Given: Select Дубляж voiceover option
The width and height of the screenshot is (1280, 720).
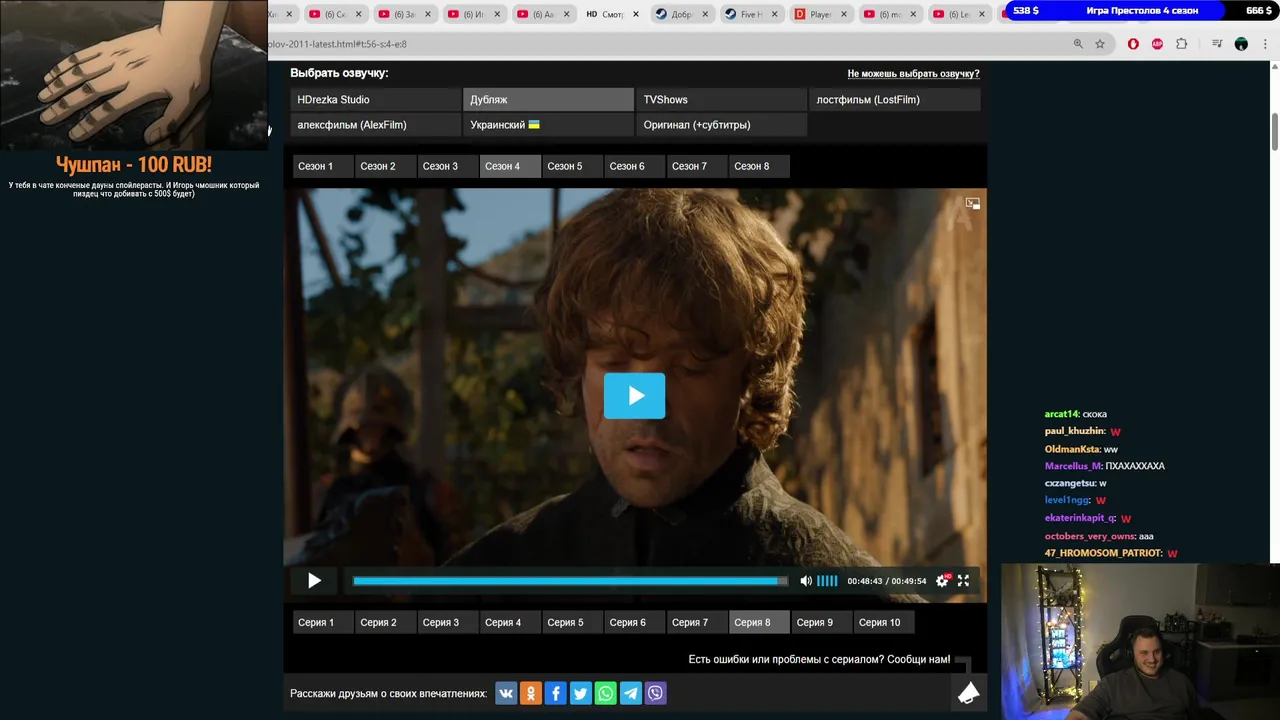Looking at the screenshot, I should pyautogui.click(x=548, y=99).
